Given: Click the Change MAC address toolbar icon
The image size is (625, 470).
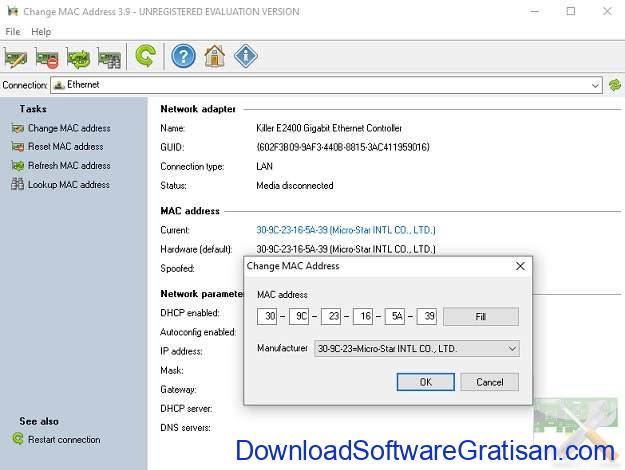Looking at the screenshot, I should pos(16,58).
